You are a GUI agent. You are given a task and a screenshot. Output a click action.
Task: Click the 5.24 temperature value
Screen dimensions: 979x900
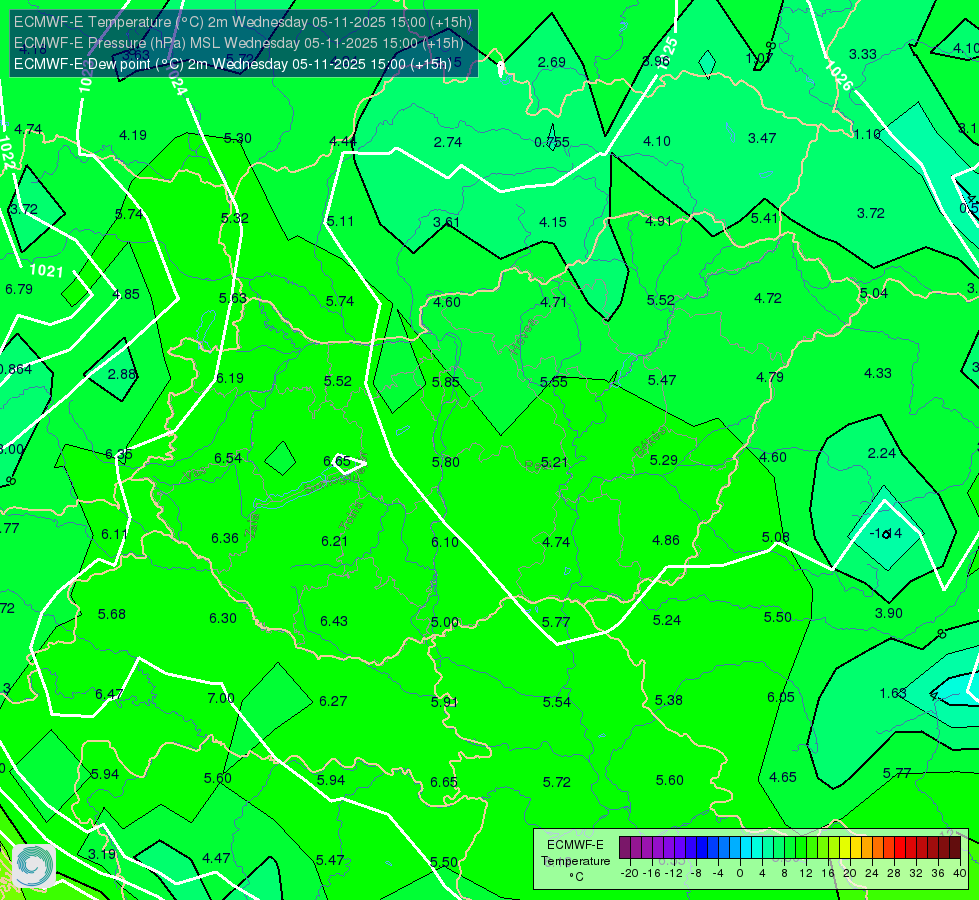[667, 620]
